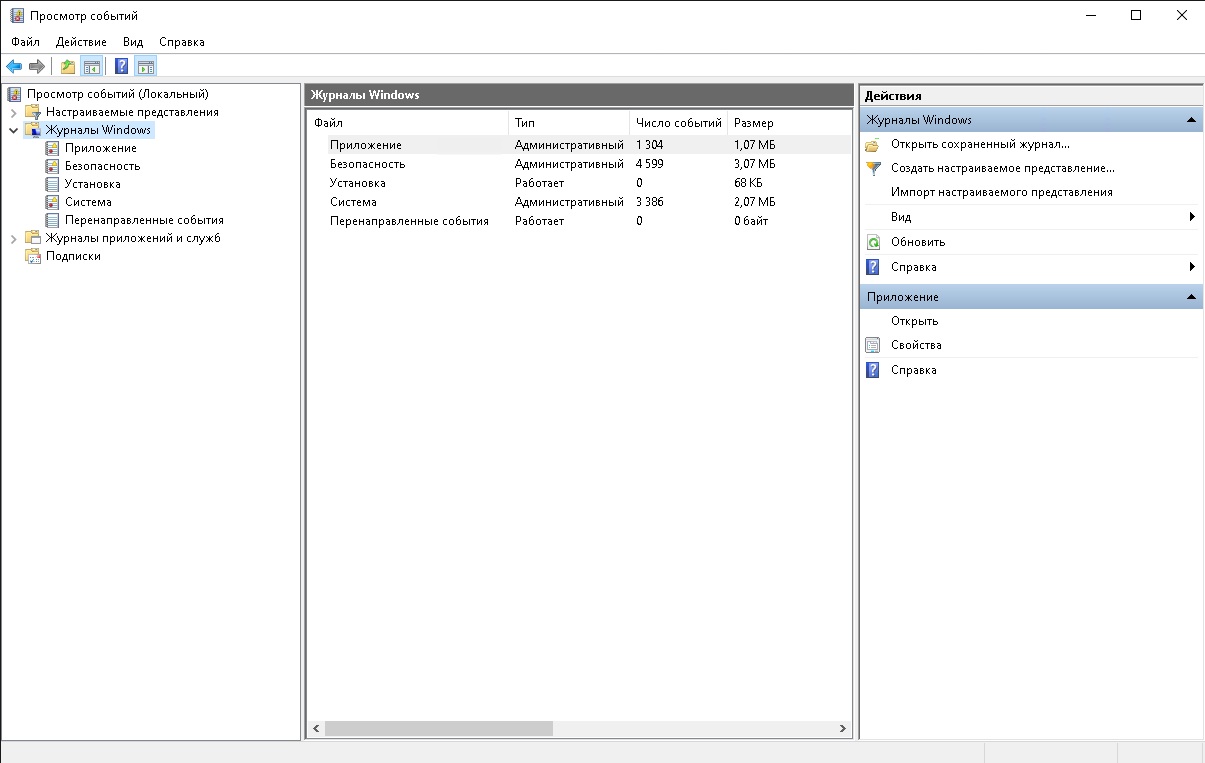The width and height of the screenshot is (1205, 763).
Task: Click the Back arrow toolbar icon
Action: (x=14, y=67)
